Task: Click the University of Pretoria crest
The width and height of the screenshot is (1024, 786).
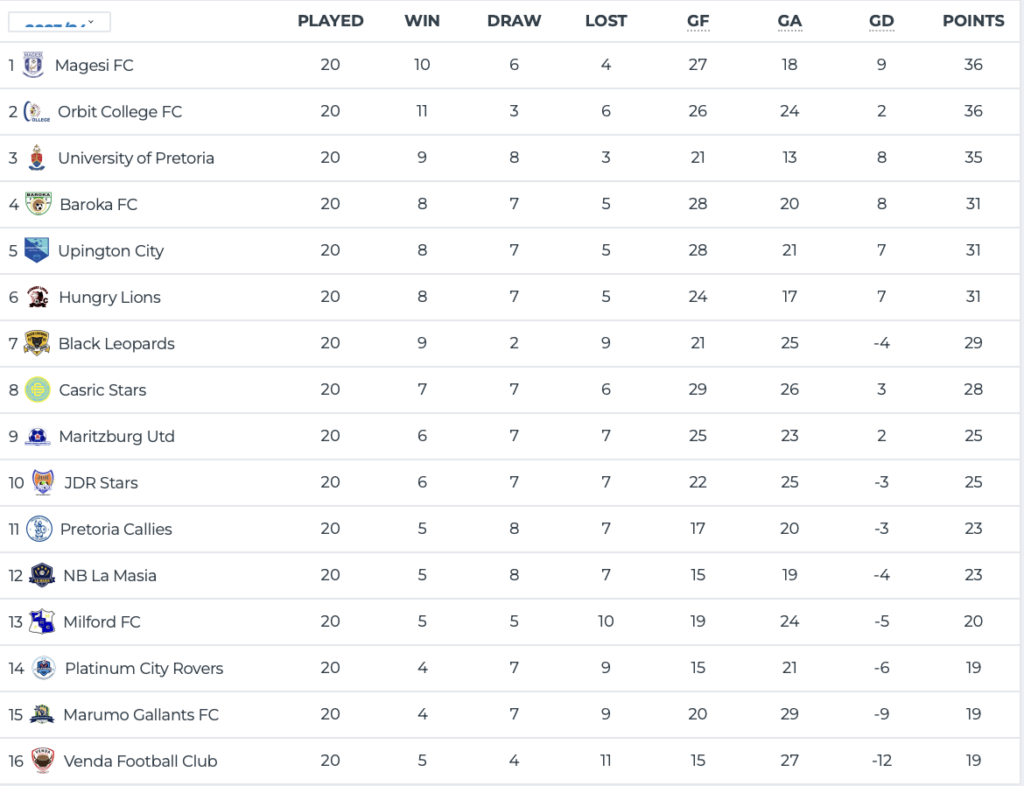Action: coord(37,158)
